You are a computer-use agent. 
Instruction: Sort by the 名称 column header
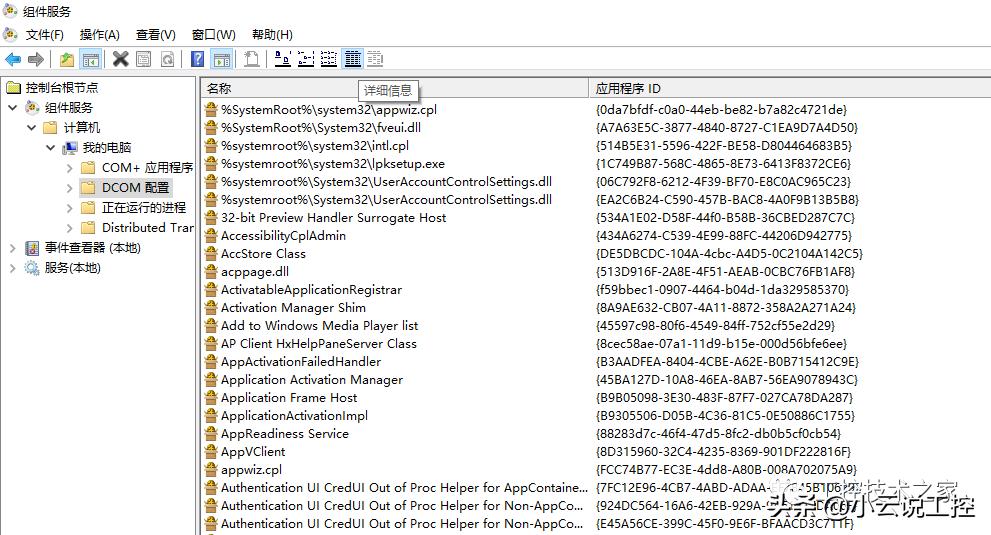click(x=394, y=89)
